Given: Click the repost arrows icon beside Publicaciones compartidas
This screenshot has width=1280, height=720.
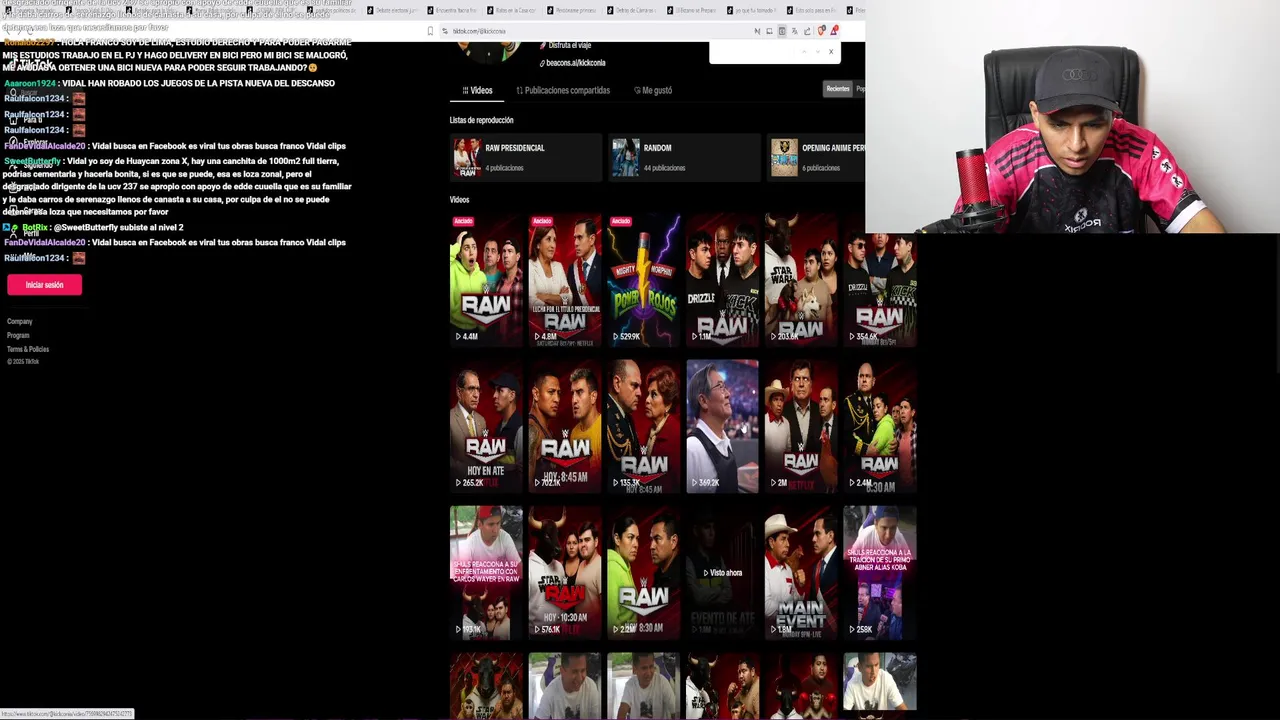Looking at the screenshot, I should 519,90.
